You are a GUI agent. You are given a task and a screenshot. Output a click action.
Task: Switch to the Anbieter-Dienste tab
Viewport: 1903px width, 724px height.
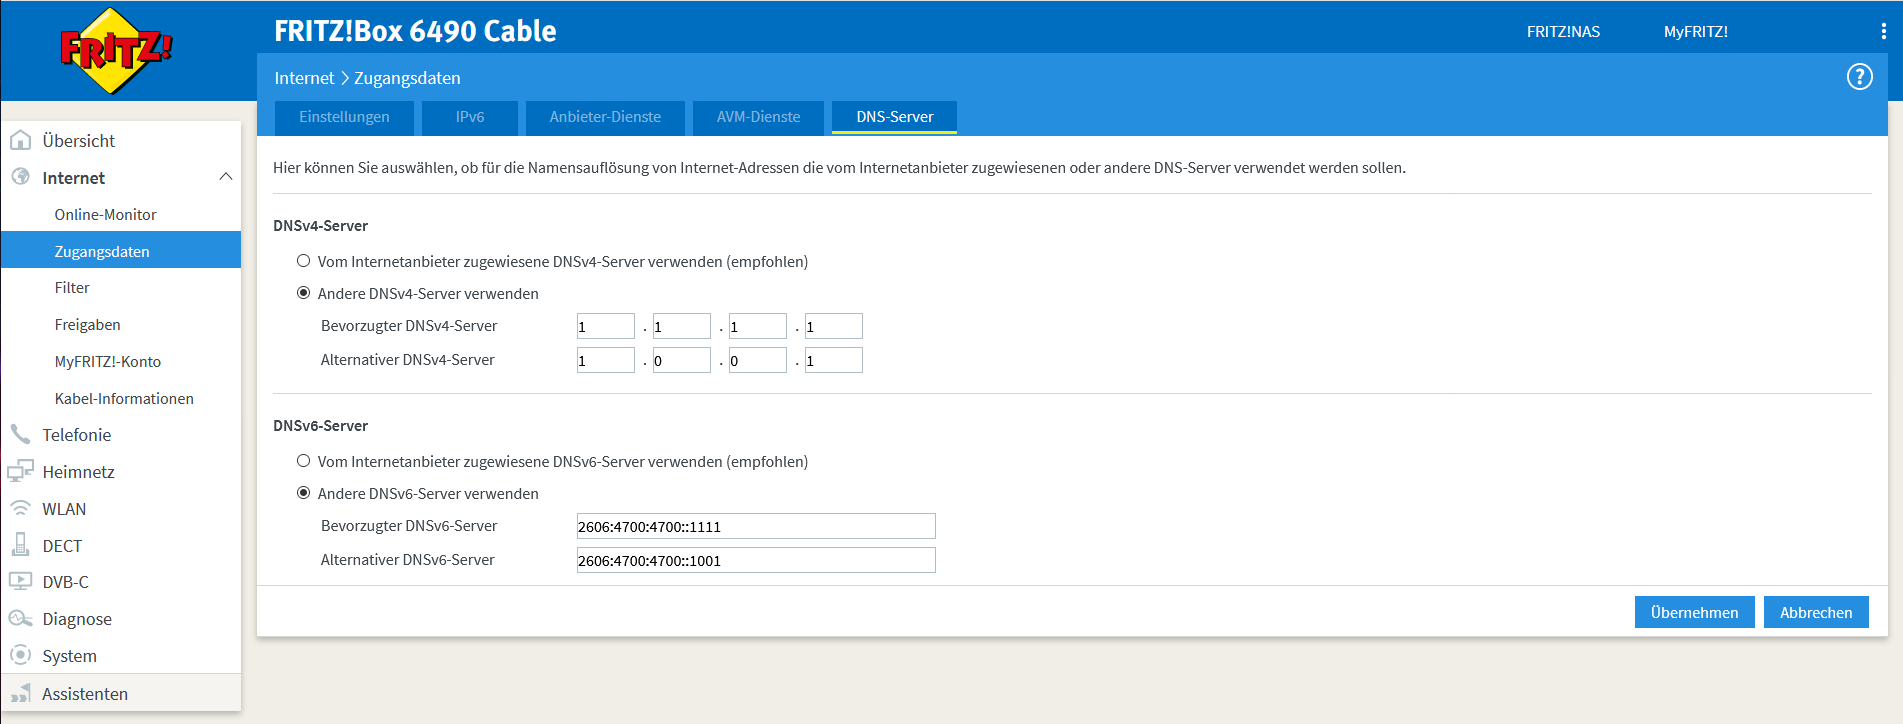pos(605,117)
